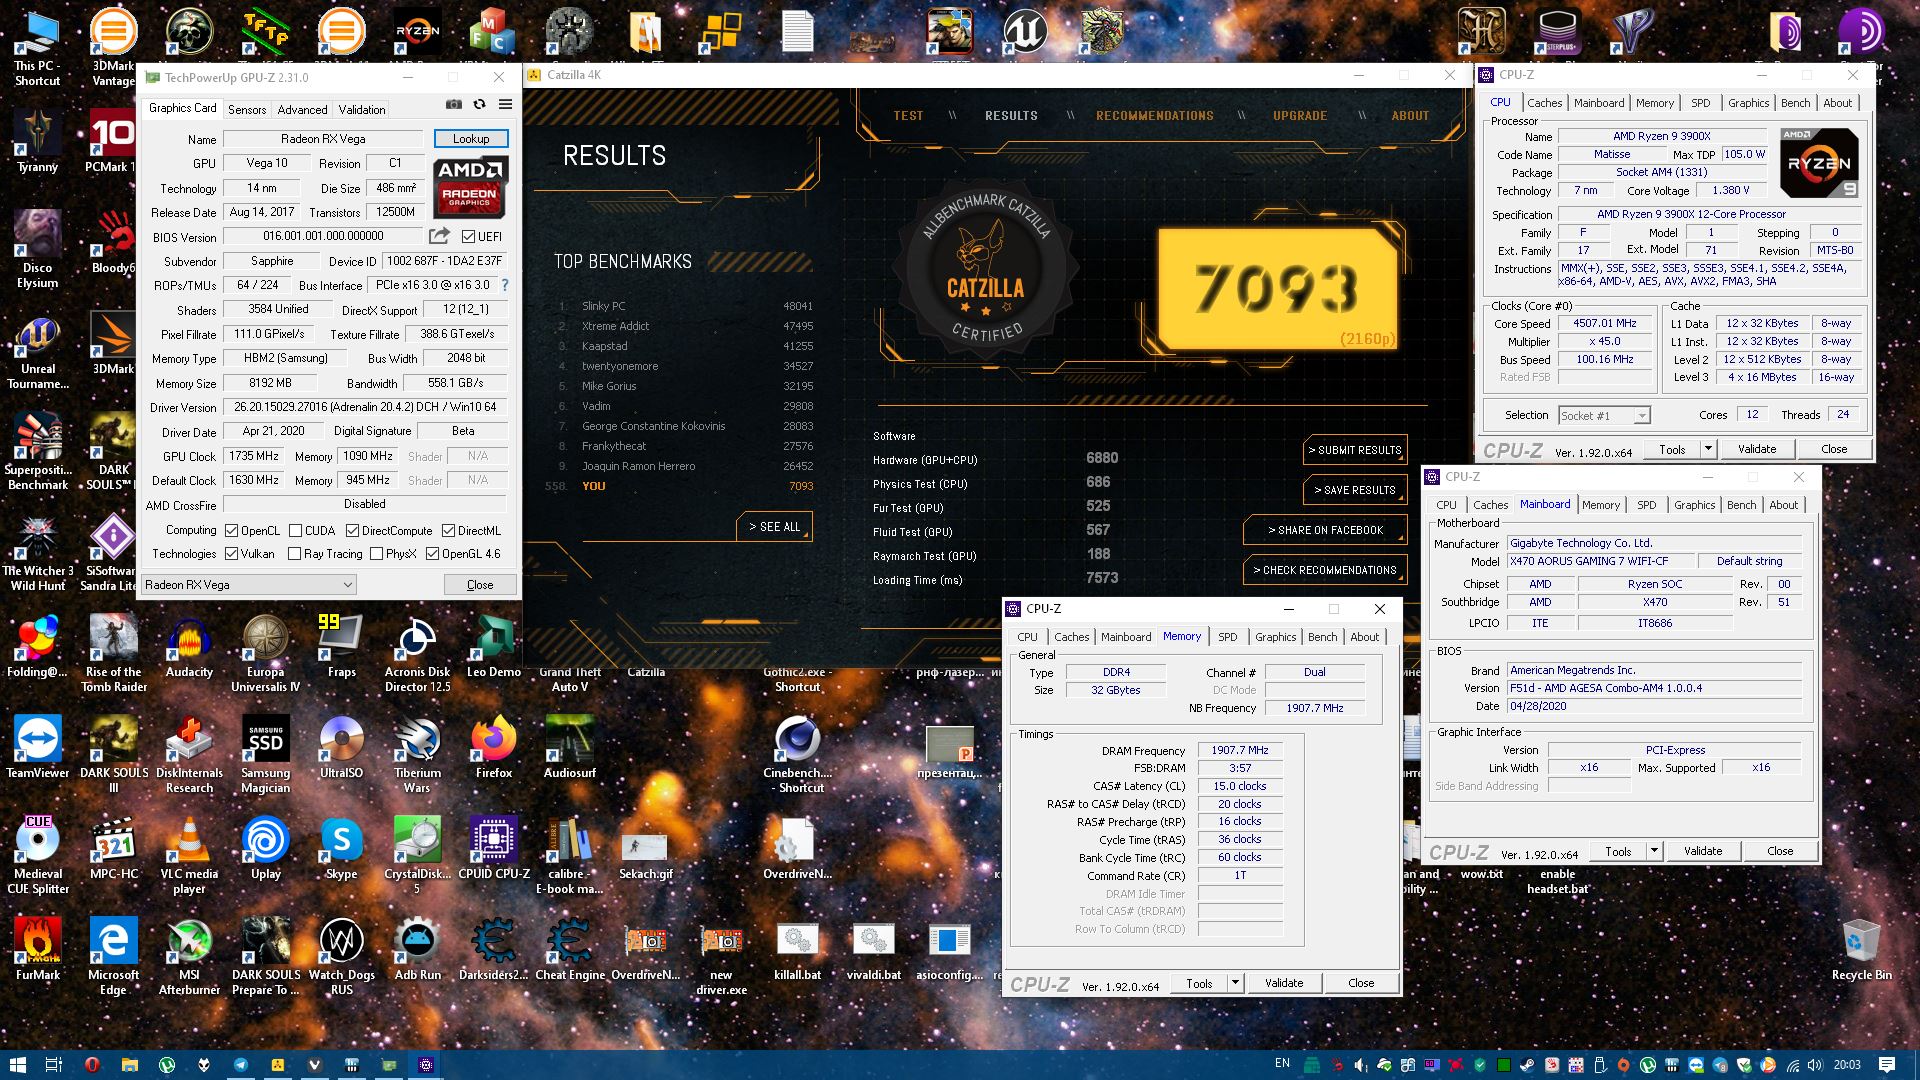Open Windows Start button
The height and width of the screenshot is (1080, 1920).
click(x=17, y=1065)
